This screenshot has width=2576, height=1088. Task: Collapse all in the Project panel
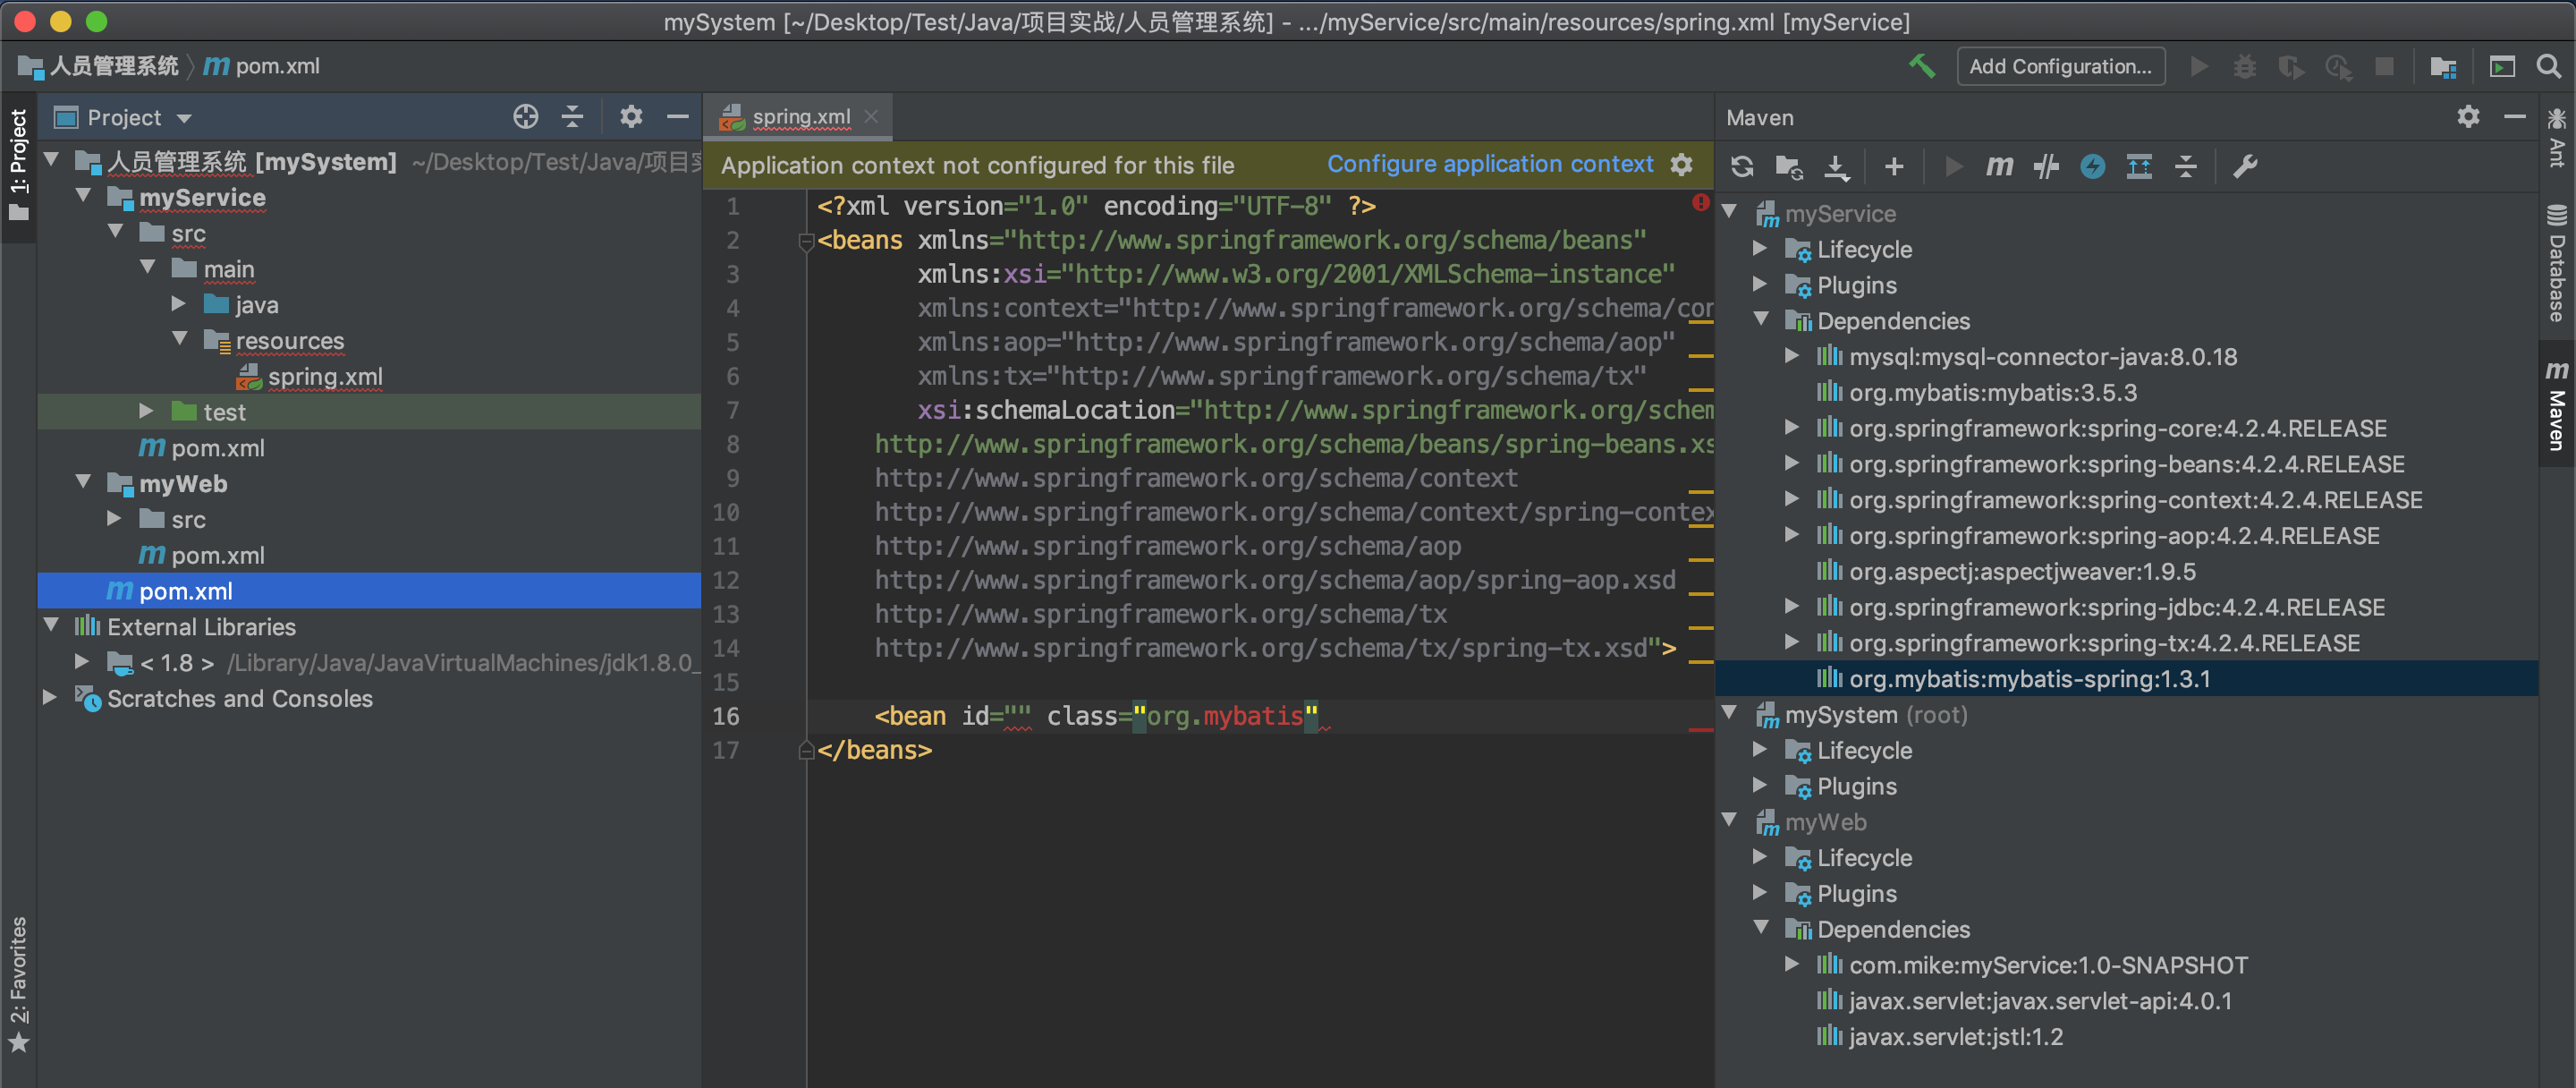(572, 117)
